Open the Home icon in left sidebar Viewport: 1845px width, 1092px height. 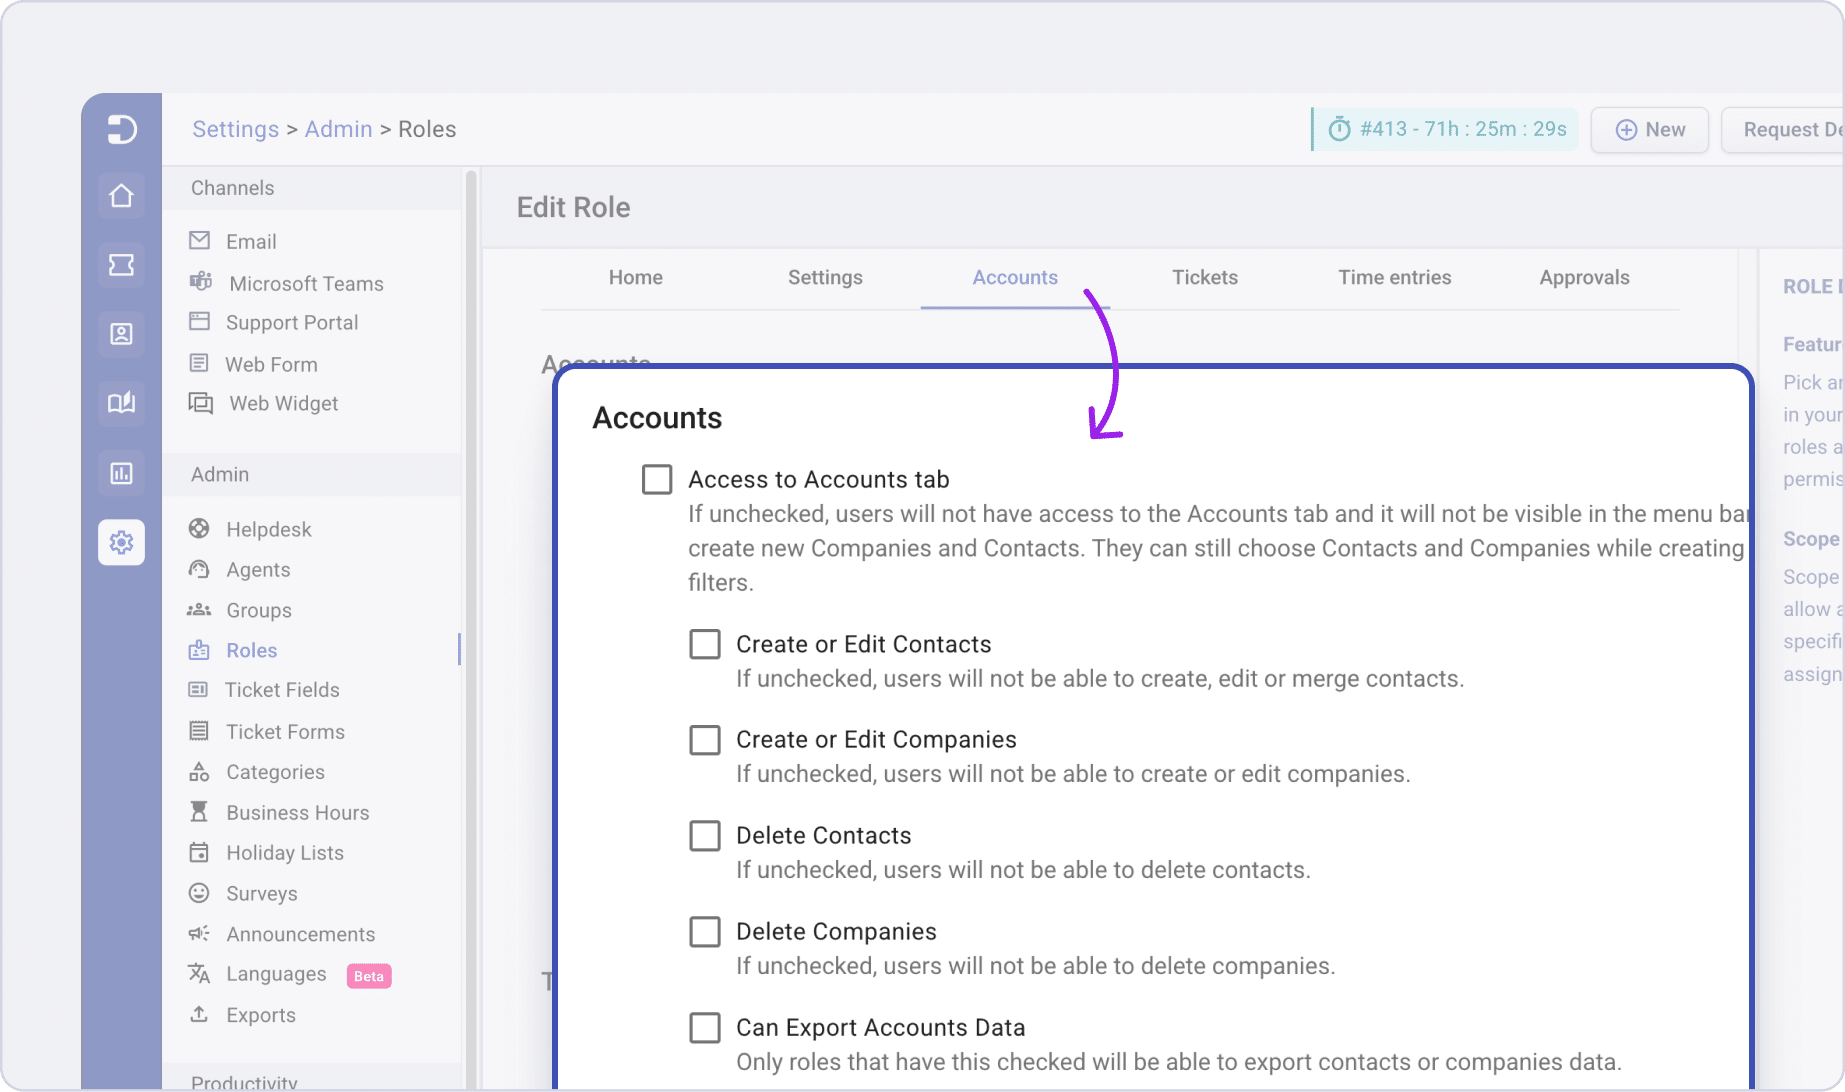(121, 196)
